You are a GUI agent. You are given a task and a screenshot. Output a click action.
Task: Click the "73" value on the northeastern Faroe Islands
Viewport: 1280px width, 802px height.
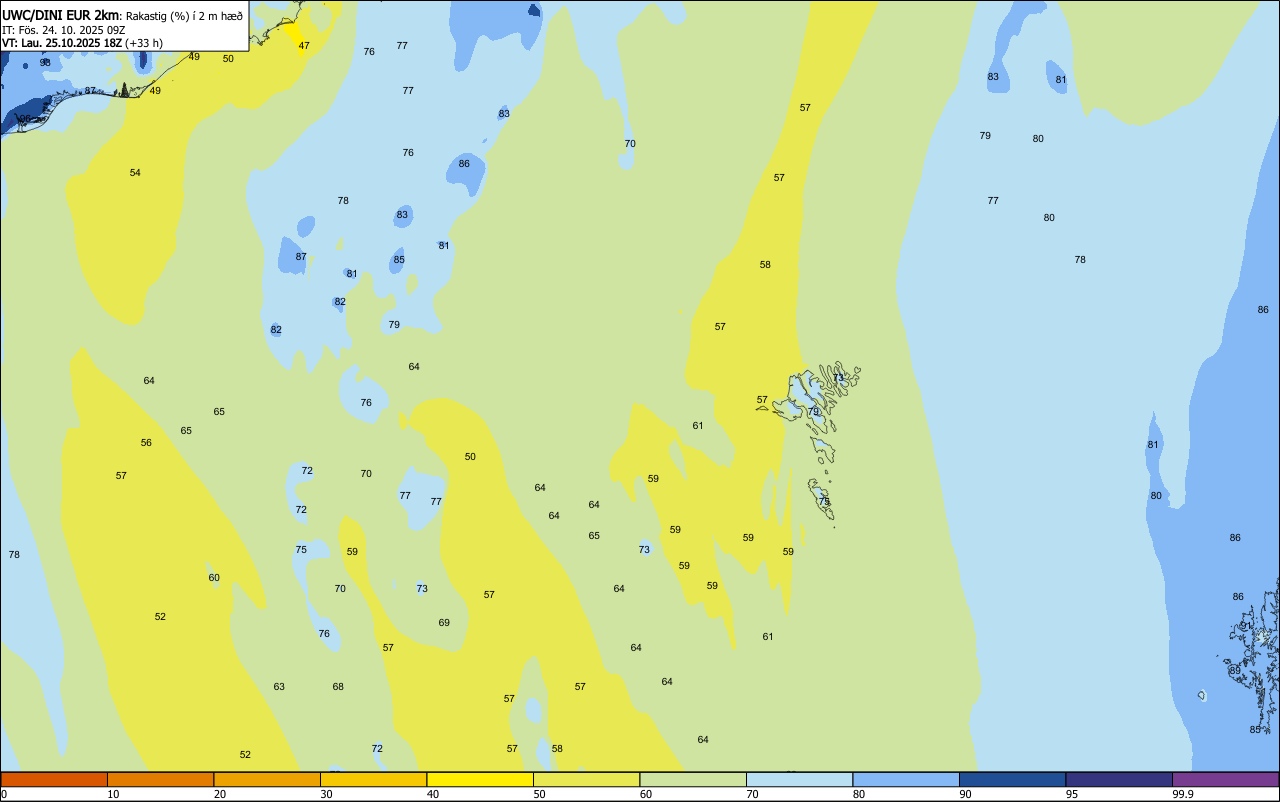(x=839, y=378)
